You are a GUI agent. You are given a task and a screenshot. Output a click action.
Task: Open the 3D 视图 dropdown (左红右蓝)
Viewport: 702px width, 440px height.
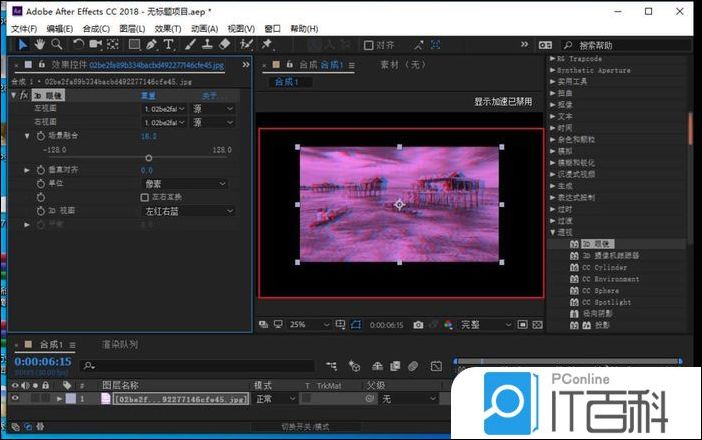[x=188, y=211]
